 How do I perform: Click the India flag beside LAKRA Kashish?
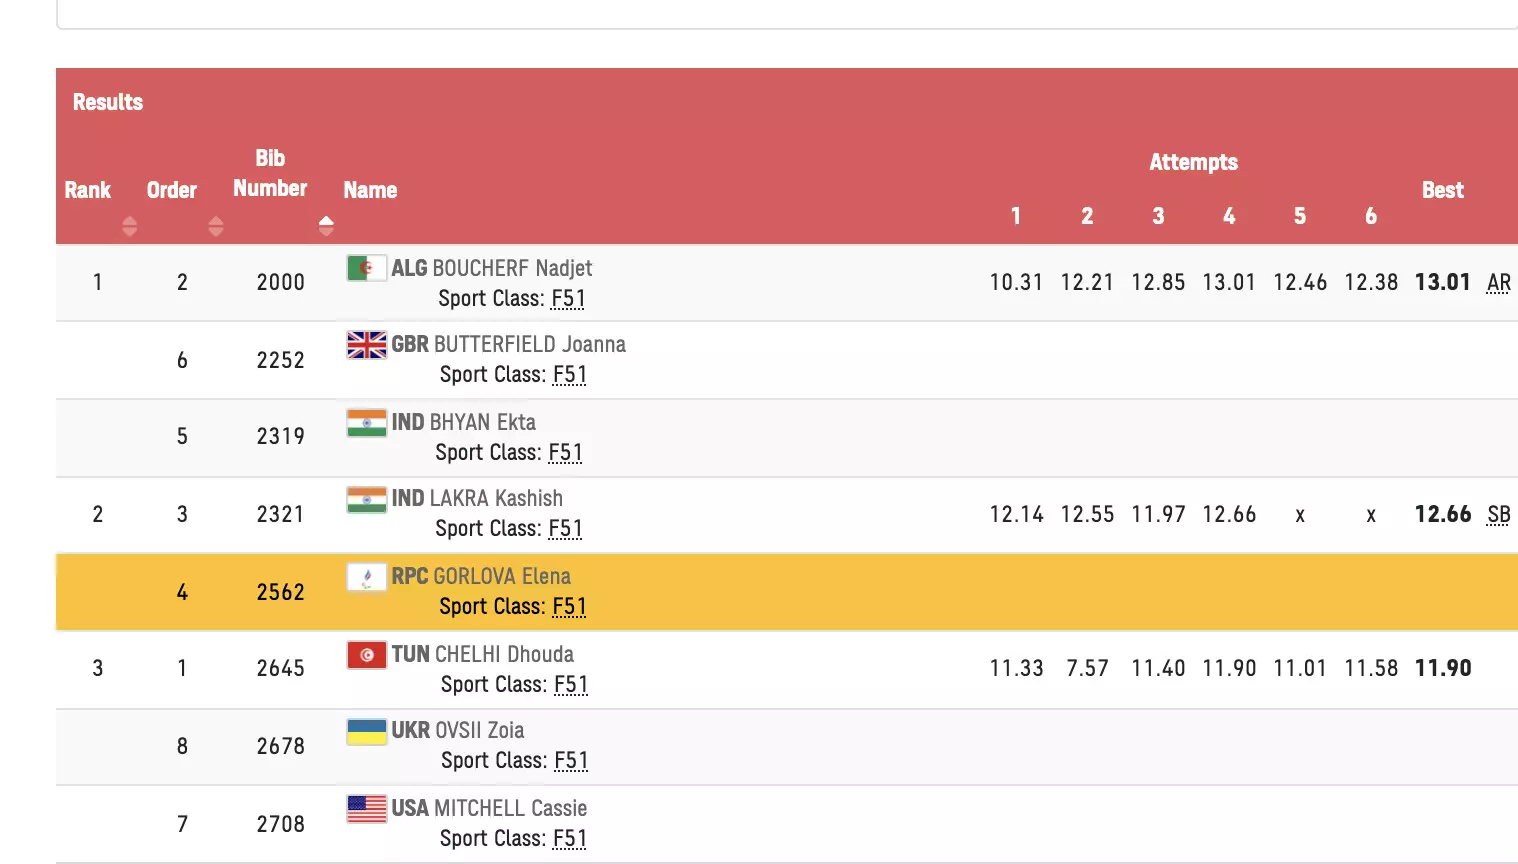(366, 499)
